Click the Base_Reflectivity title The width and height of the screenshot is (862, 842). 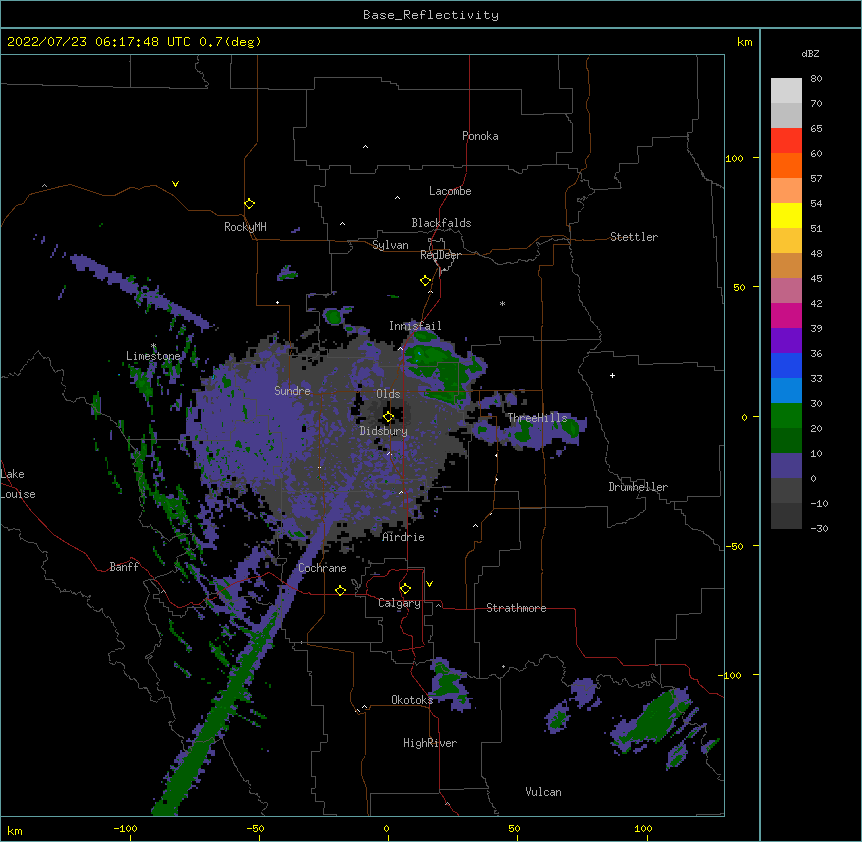point(431,15)
